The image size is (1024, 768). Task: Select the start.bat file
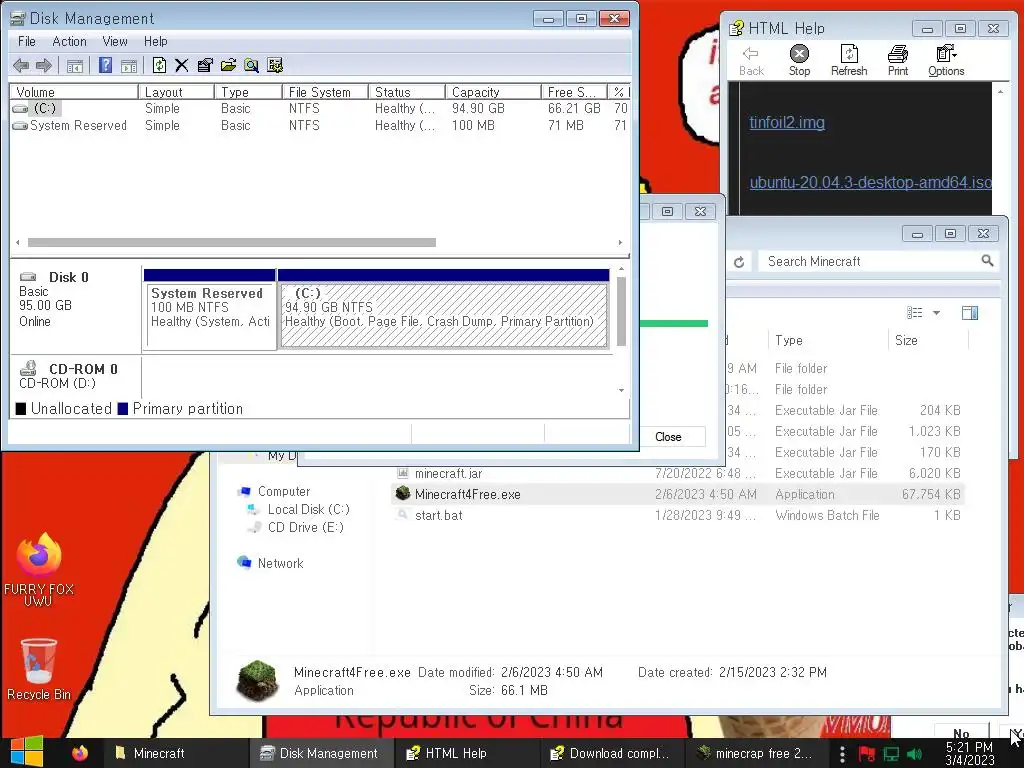point(439,515)
